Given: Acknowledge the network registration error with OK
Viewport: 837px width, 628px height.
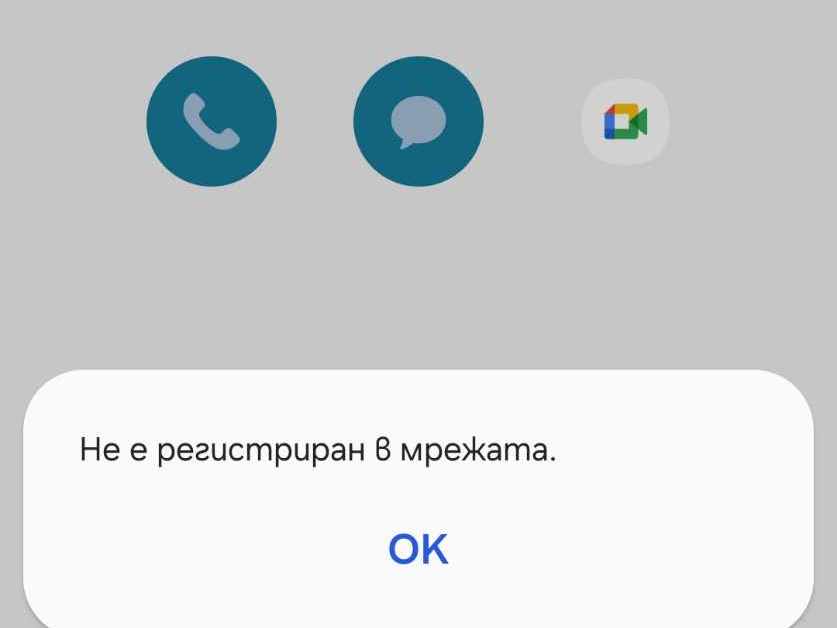Looking at the screenshot, I should [418, 548].
